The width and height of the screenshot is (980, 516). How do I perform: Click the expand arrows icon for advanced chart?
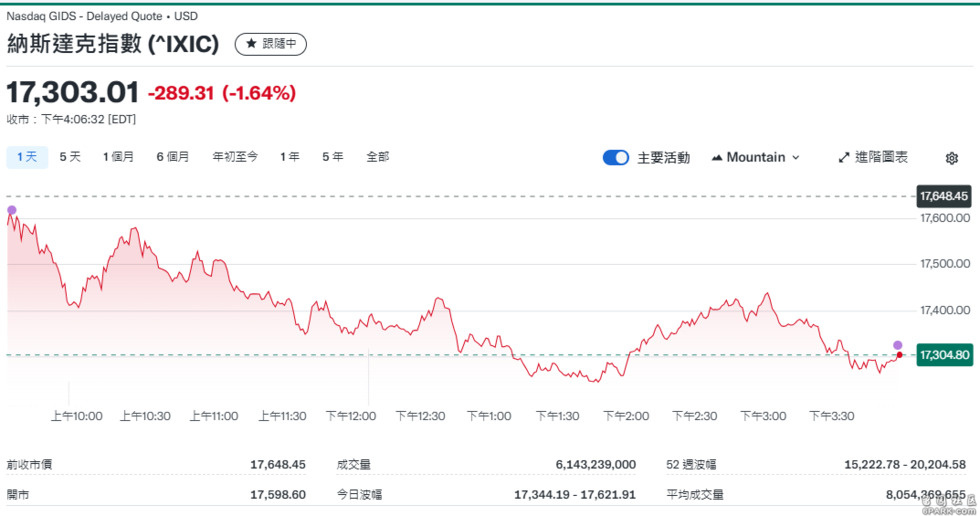tap(844, 157)
